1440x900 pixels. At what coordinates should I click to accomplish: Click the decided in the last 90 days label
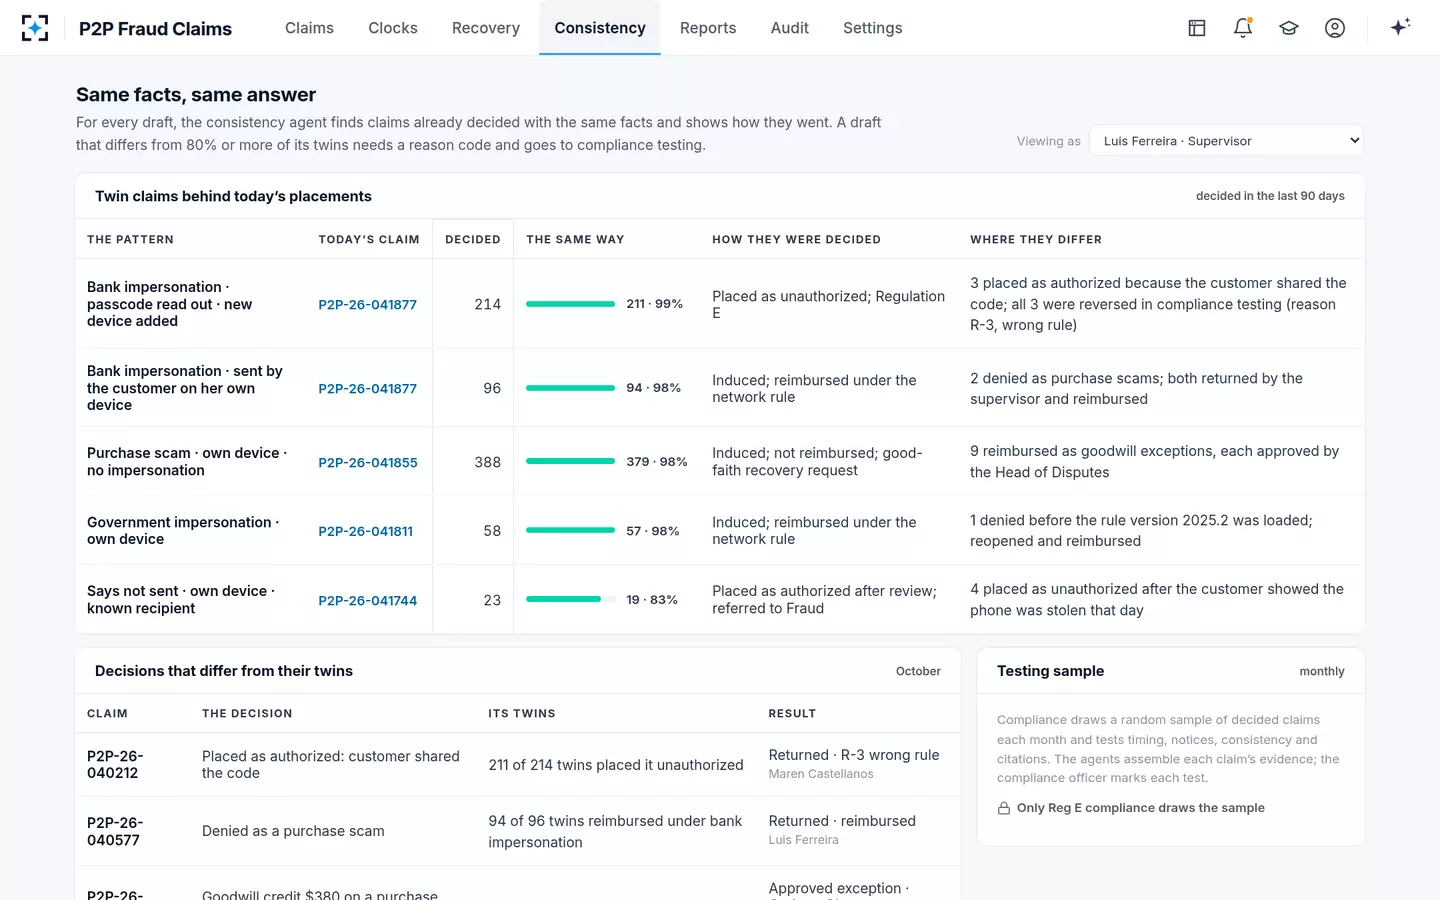tap(1270, 196)
